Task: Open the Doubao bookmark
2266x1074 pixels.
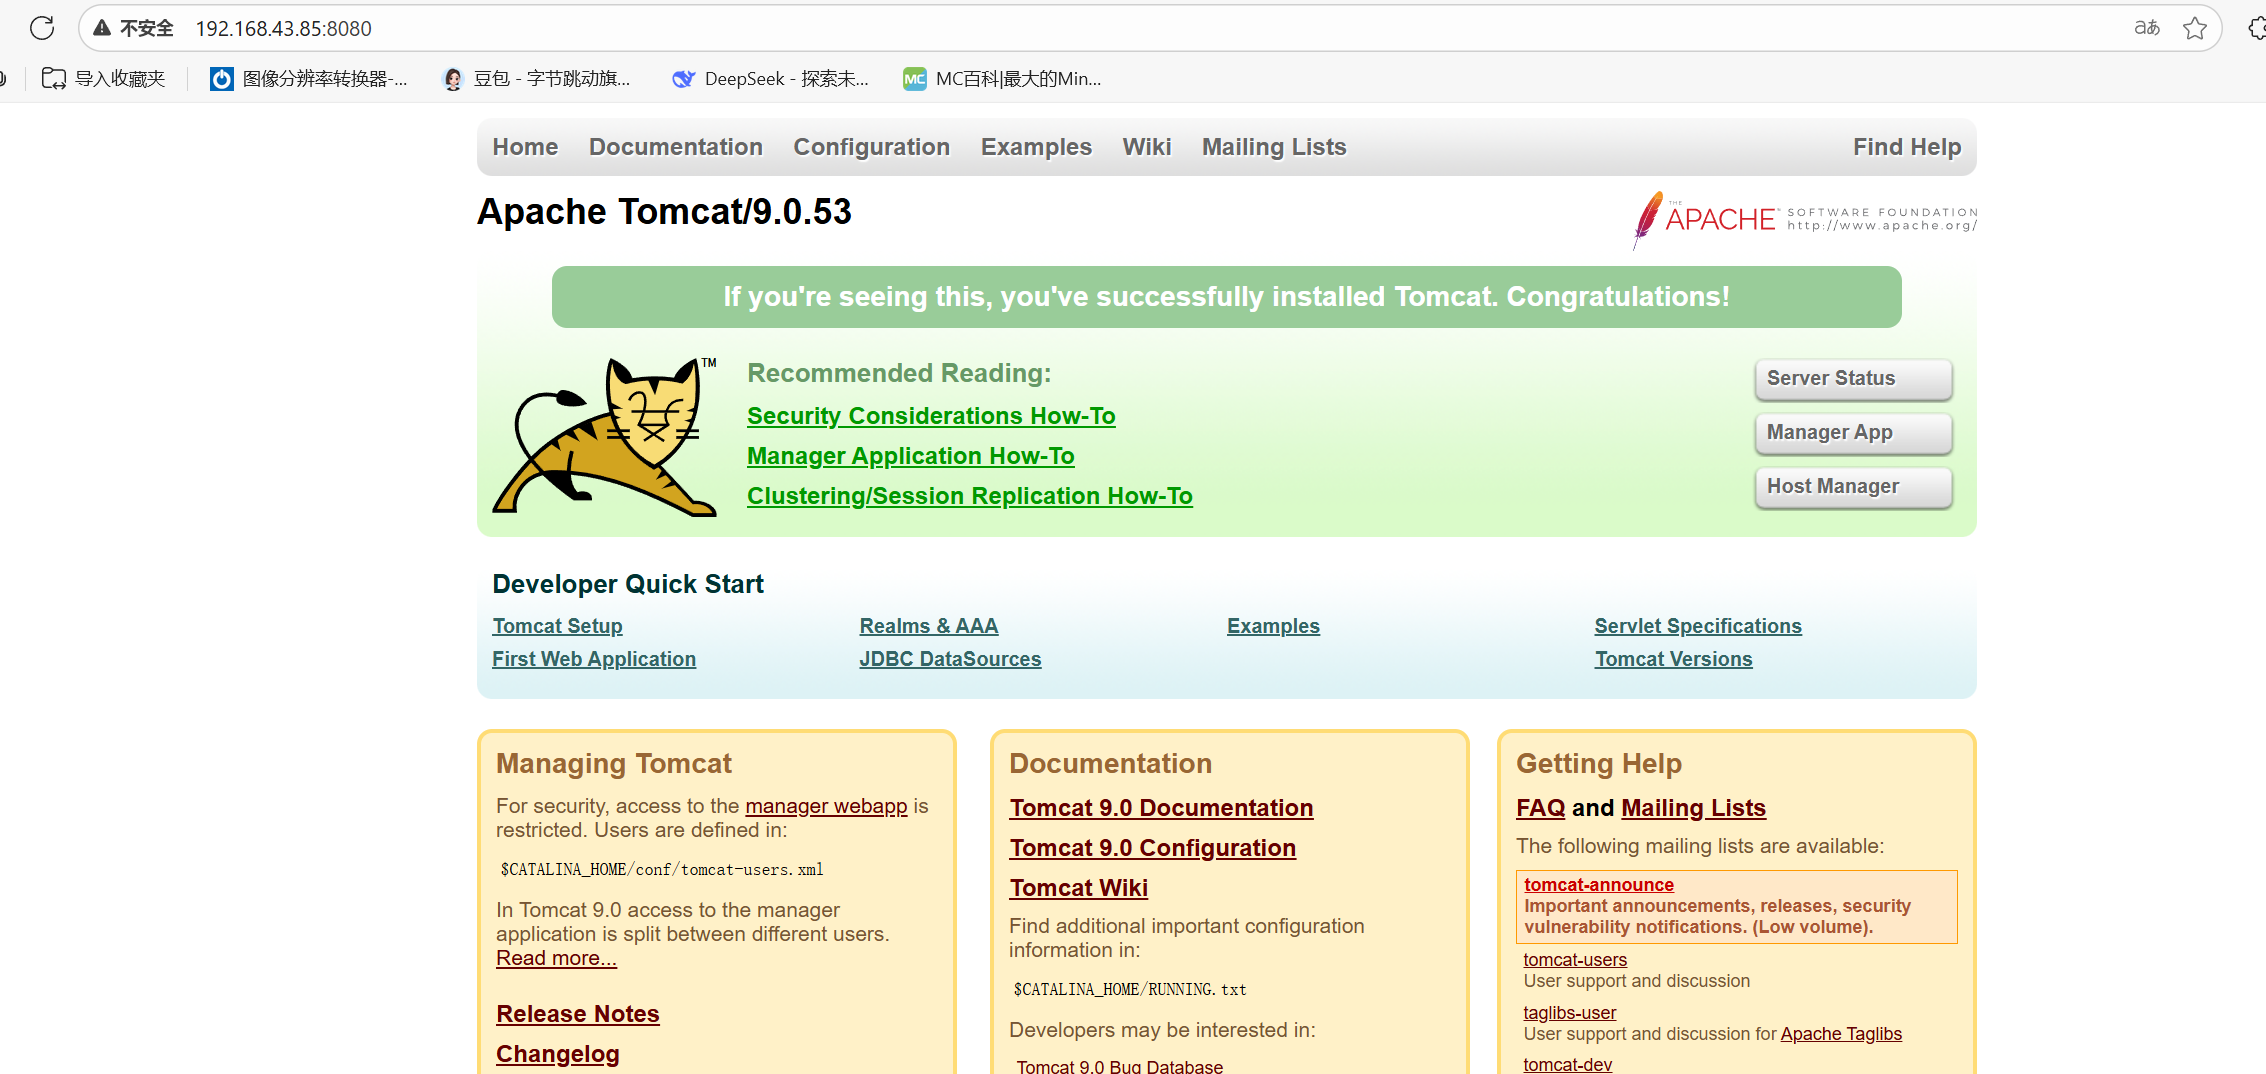Action: pos(537,79)
